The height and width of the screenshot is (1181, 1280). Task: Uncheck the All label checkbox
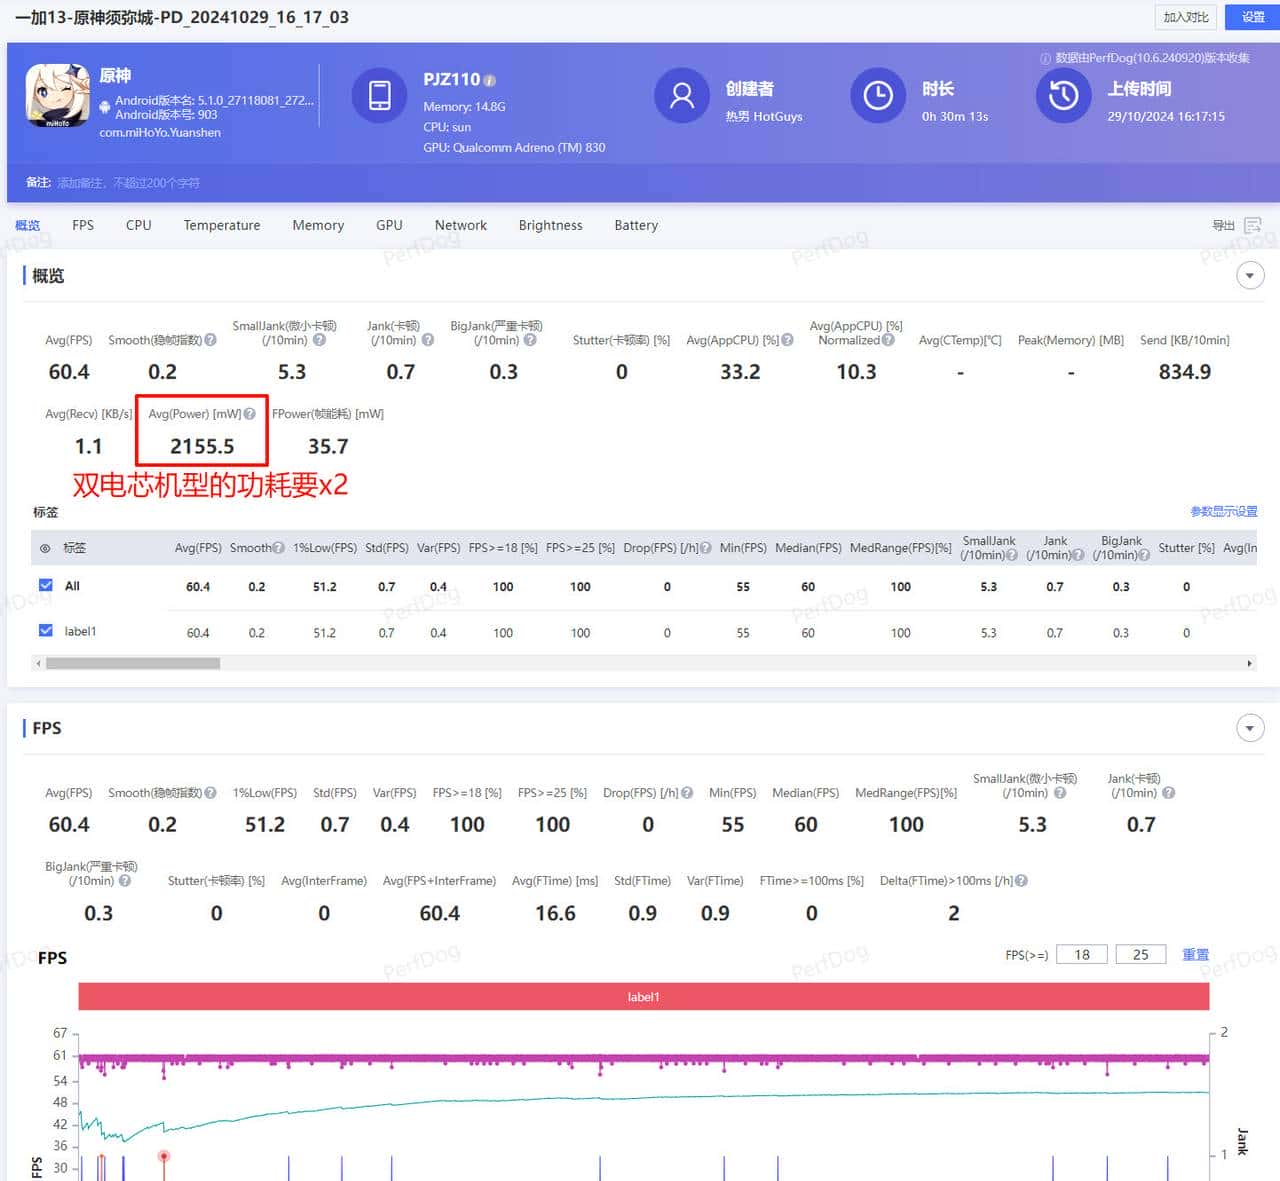tap(45, 586)
